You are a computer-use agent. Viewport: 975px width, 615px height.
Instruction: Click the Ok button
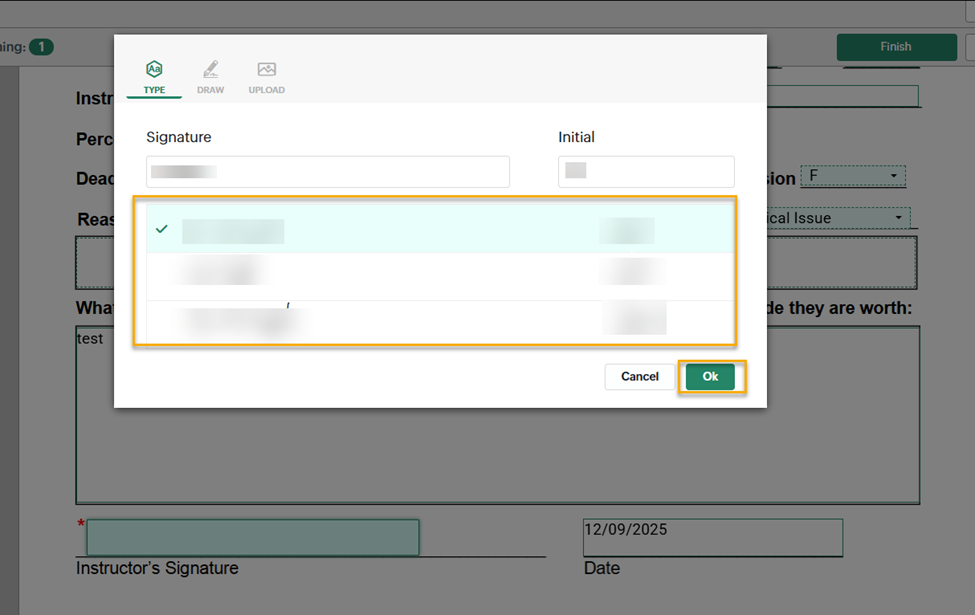[x=710, y=377]
